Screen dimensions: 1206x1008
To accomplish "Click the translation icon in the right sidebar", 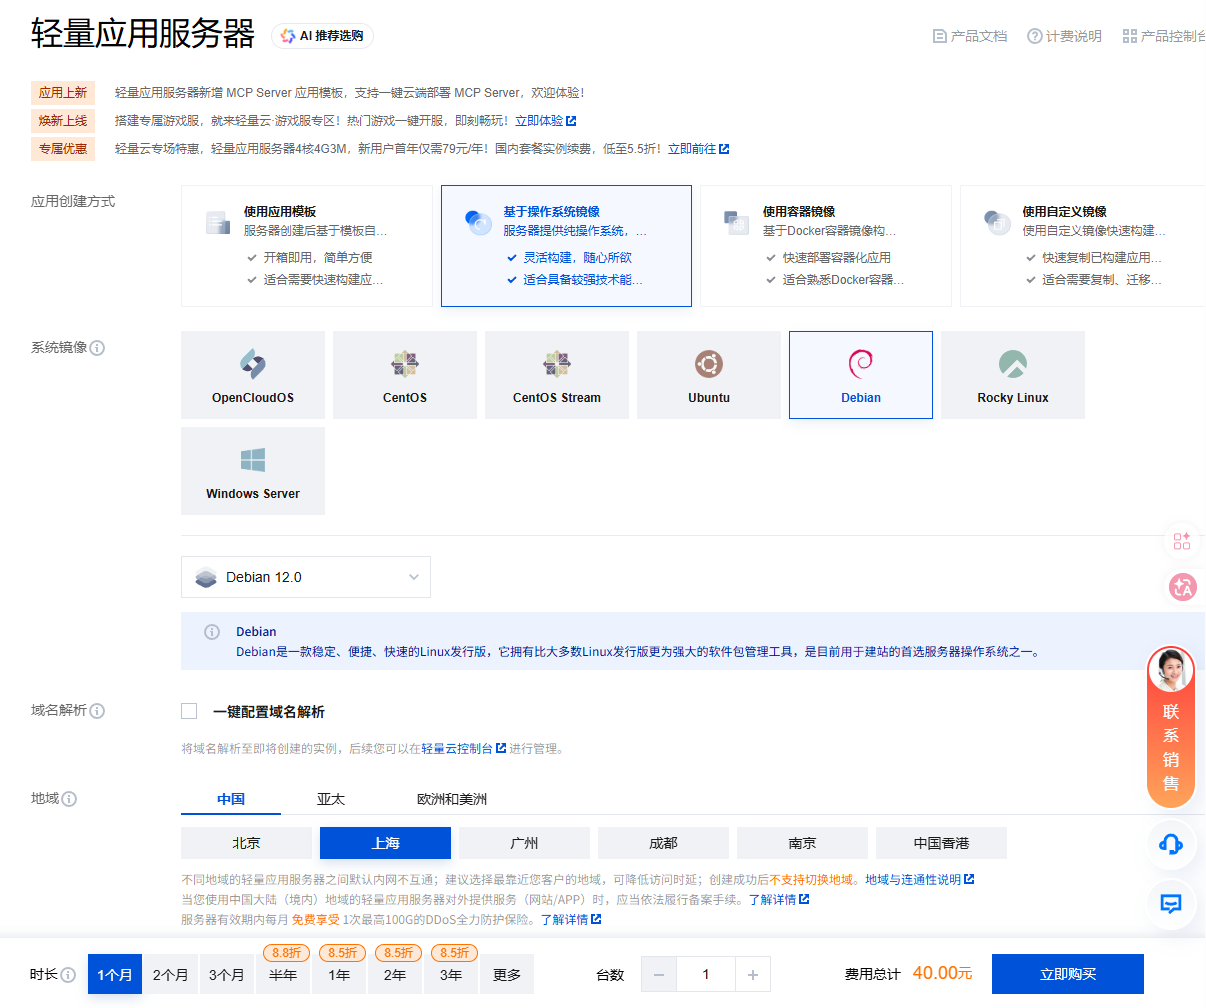I will coord(1181,589).
